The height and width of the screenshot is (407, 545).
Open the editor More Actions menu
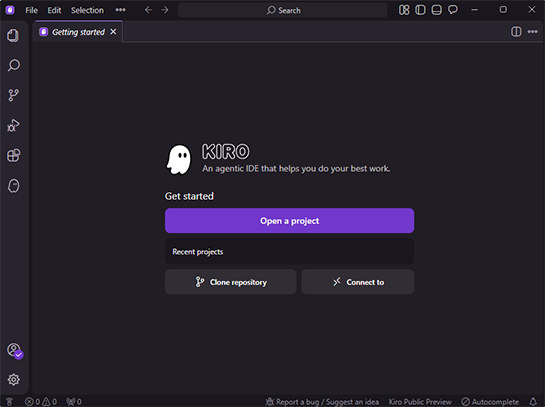(x=532, y=32)
